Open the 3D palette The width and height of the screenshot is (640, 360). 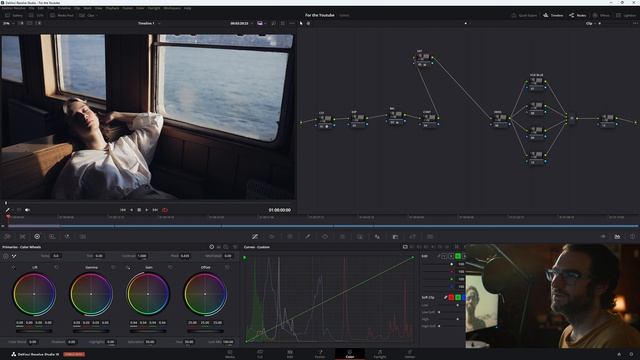pyautogui.click(x=430, y=236)
